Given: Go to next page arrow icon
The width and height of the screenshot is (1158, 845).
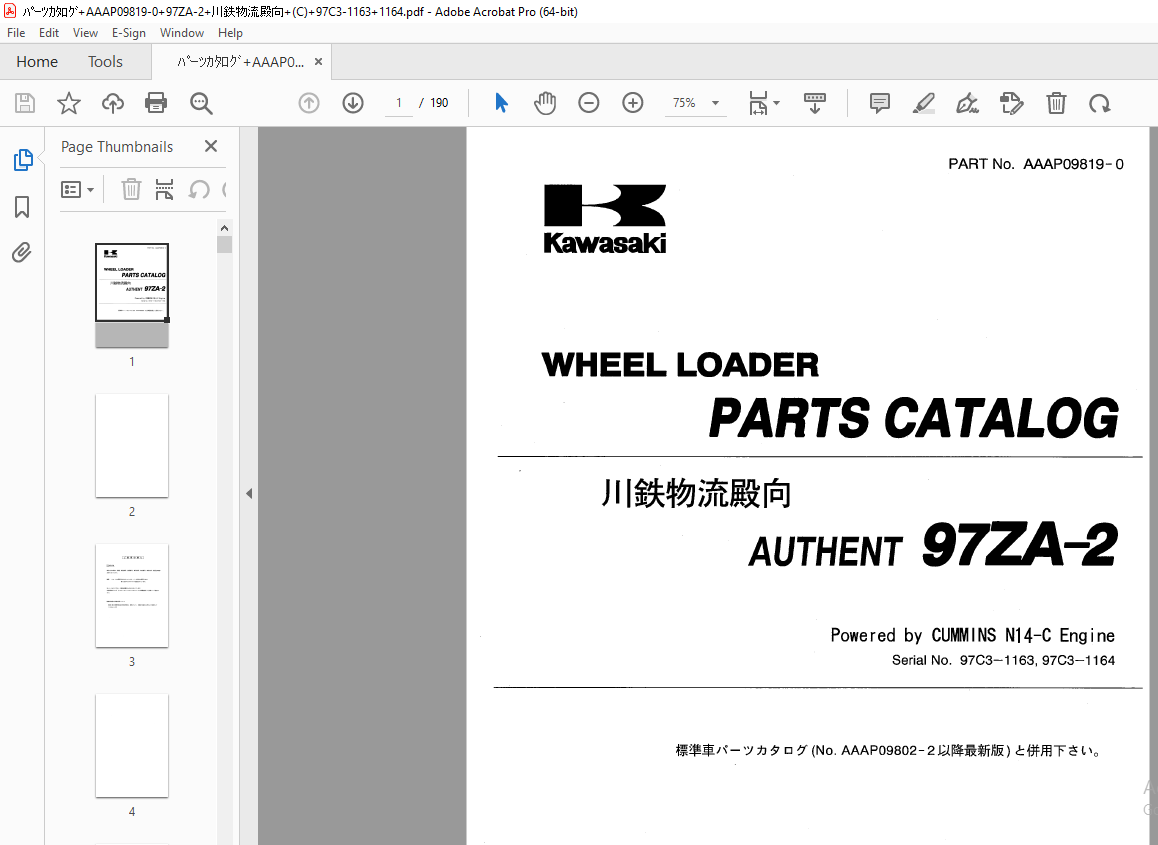Looking at the screenshot, I should click(353, 103).
